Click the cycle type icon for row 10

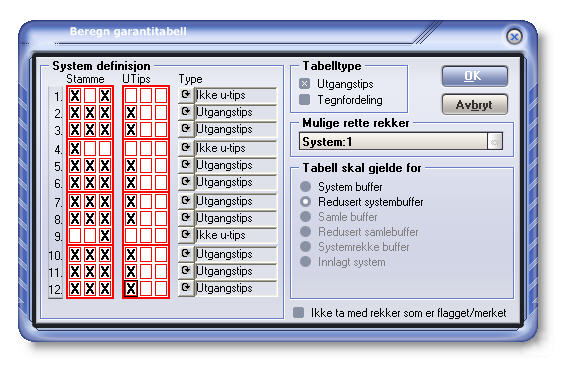point(186,254)
